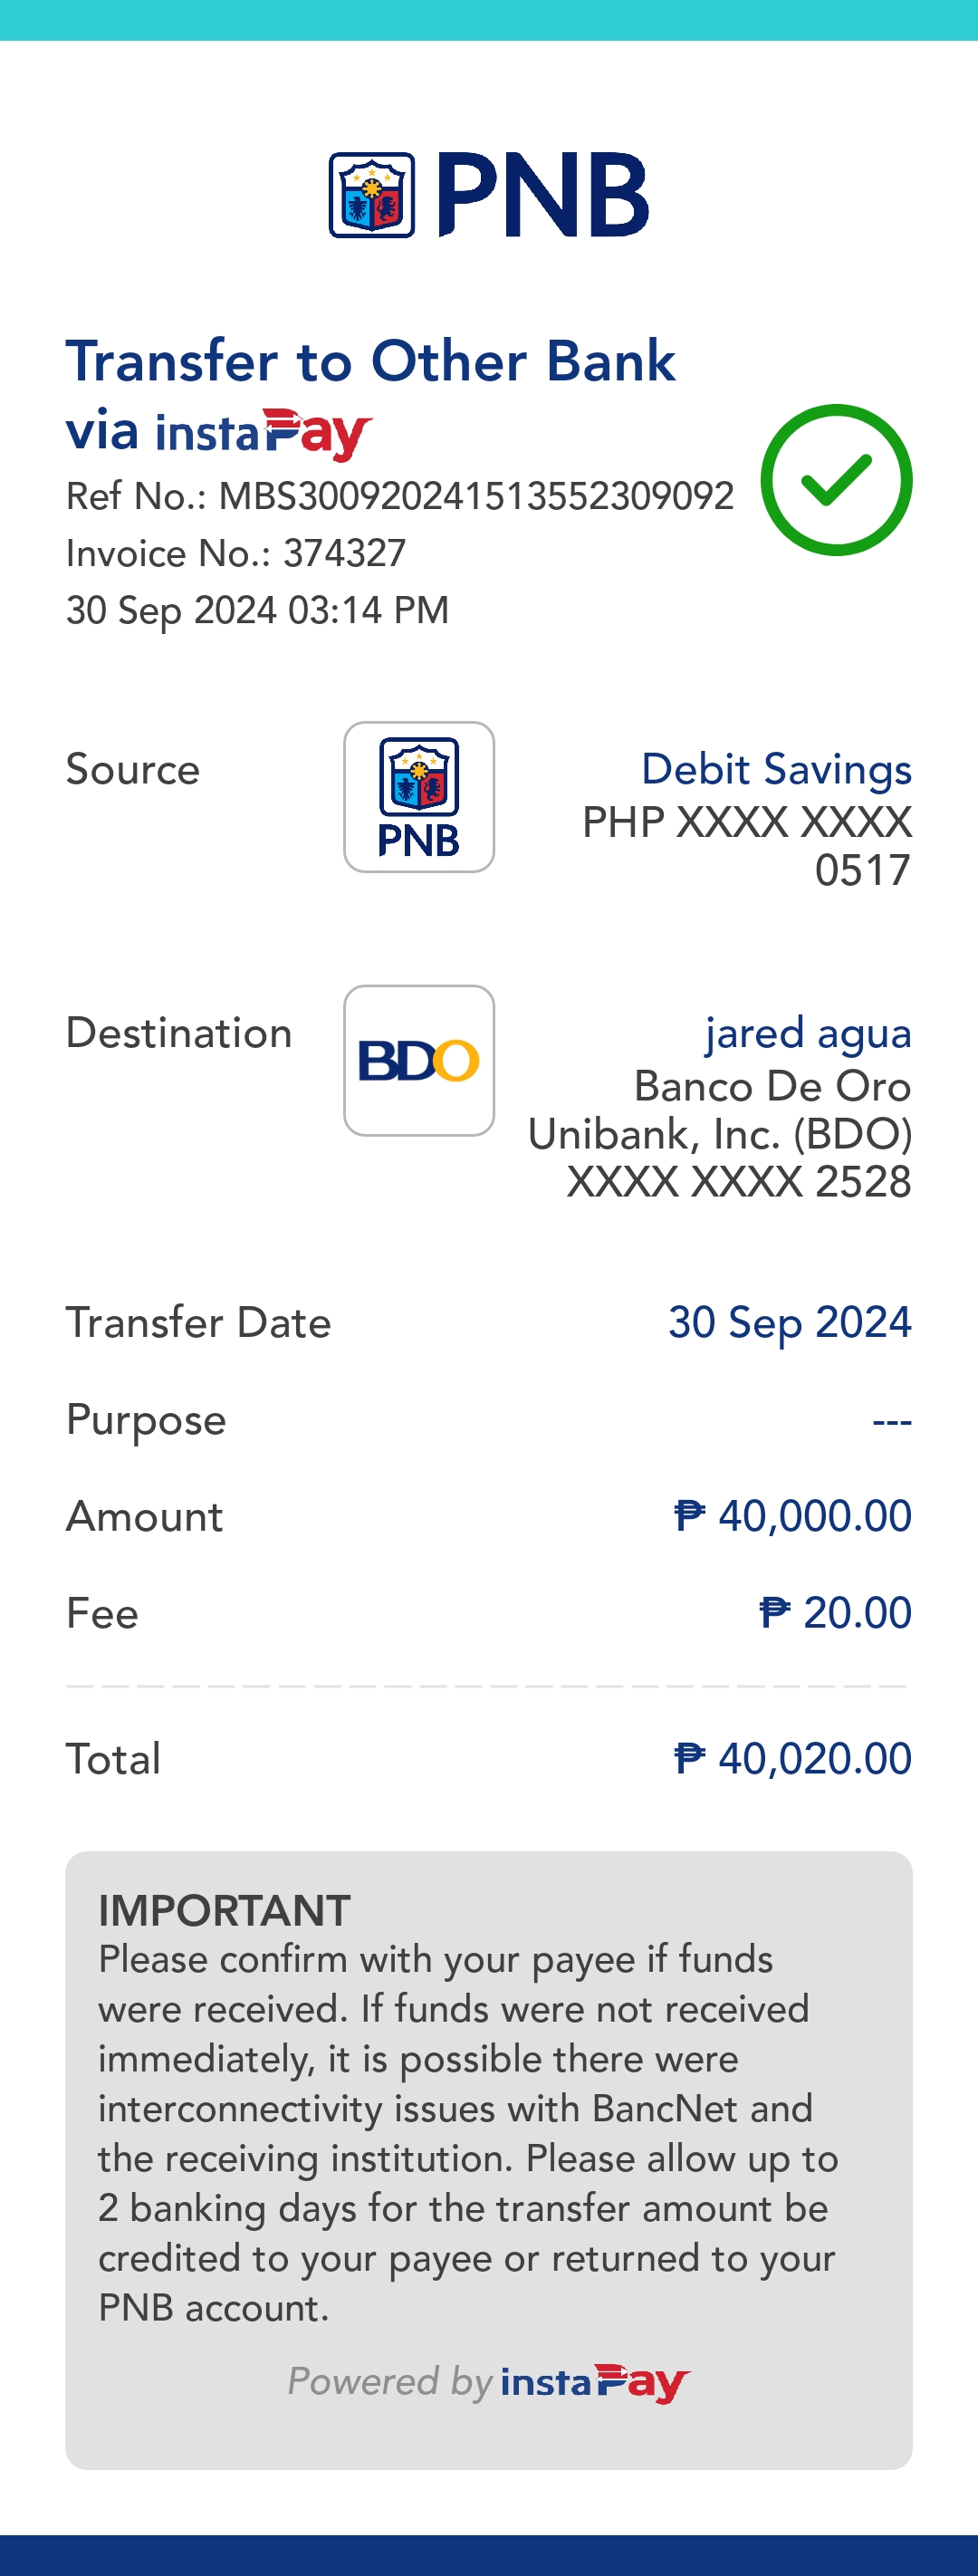Click the PNB source bank icon
The image size is (978, 2576).
[x=419, y=797]
